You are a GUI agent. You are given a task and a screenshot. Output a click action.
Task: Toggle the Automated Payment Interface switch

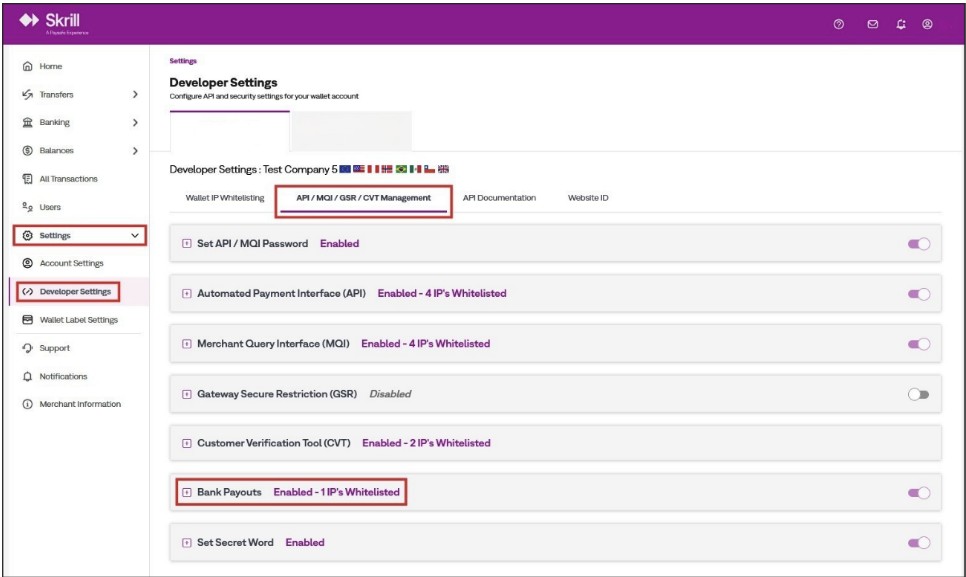tap(919, 294)
